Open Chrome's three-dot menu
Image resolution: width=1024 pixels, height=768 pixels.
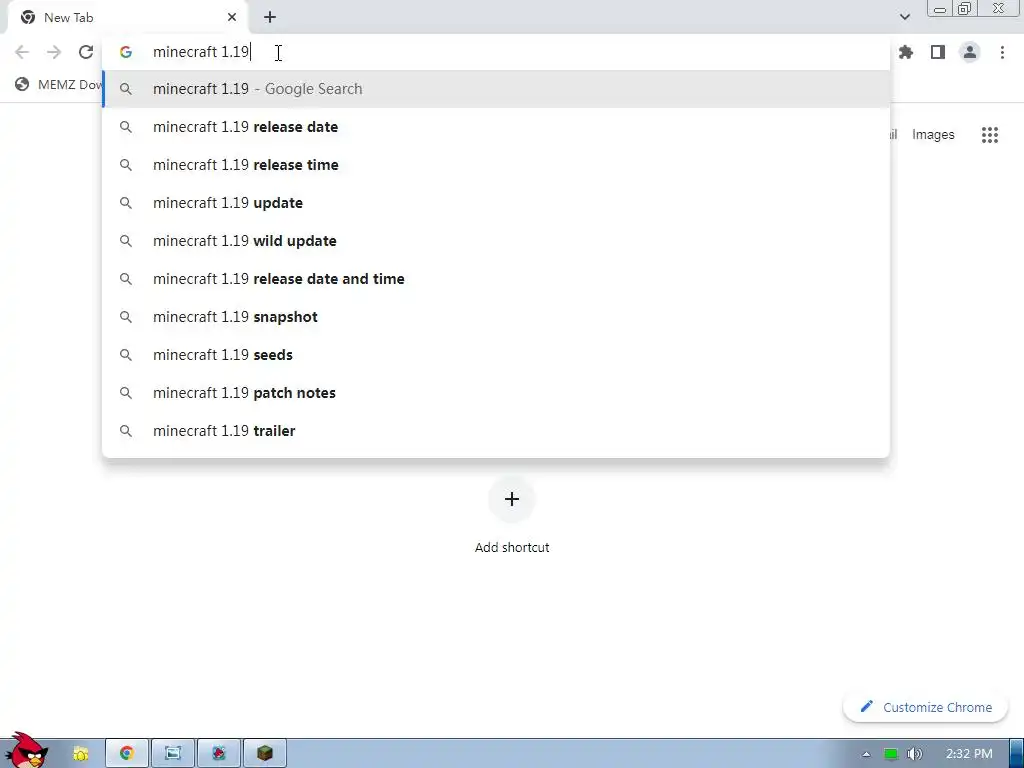(x=1002, y=52)
